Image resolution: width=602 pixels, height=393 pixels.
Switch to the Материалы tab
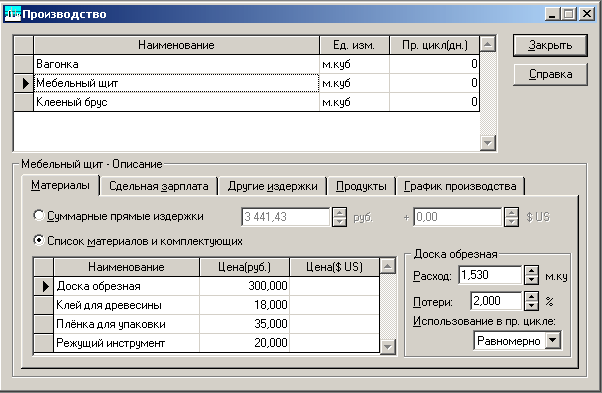tap(60, 185)
